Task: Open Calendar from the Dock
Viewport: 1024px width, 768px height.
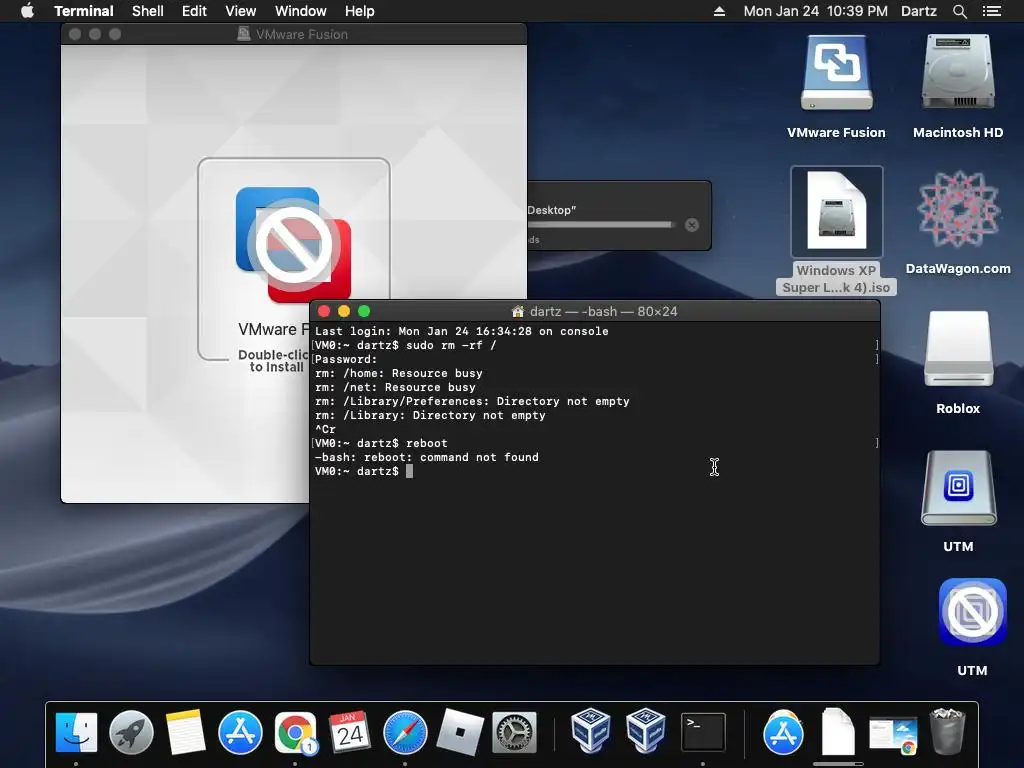Action: [x=350, y=732]
